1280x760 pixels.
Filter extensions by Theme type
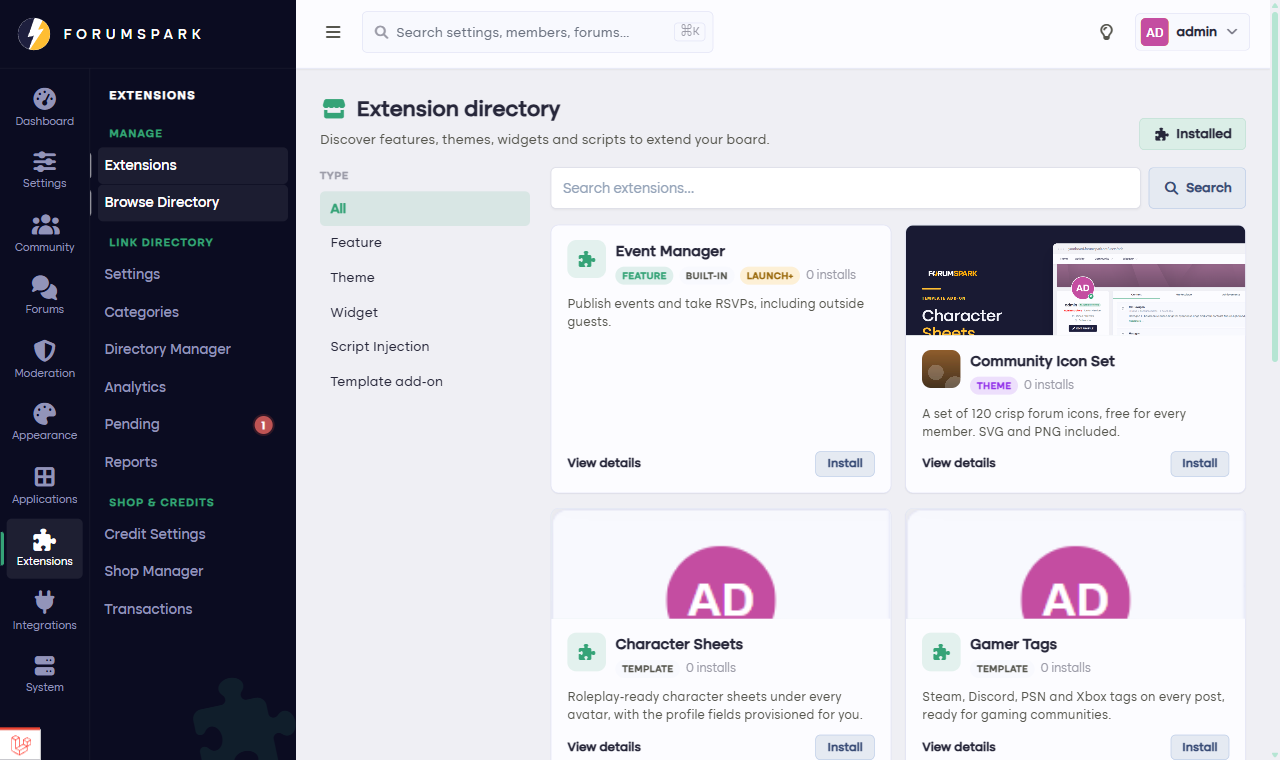coord(425,278)
